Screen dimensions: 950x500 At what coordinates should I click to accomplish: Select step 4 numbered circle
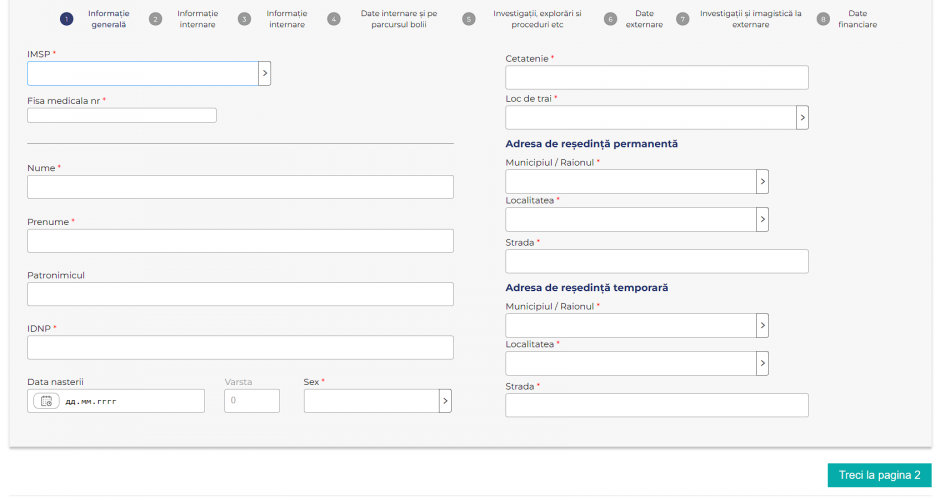(334, 19)
